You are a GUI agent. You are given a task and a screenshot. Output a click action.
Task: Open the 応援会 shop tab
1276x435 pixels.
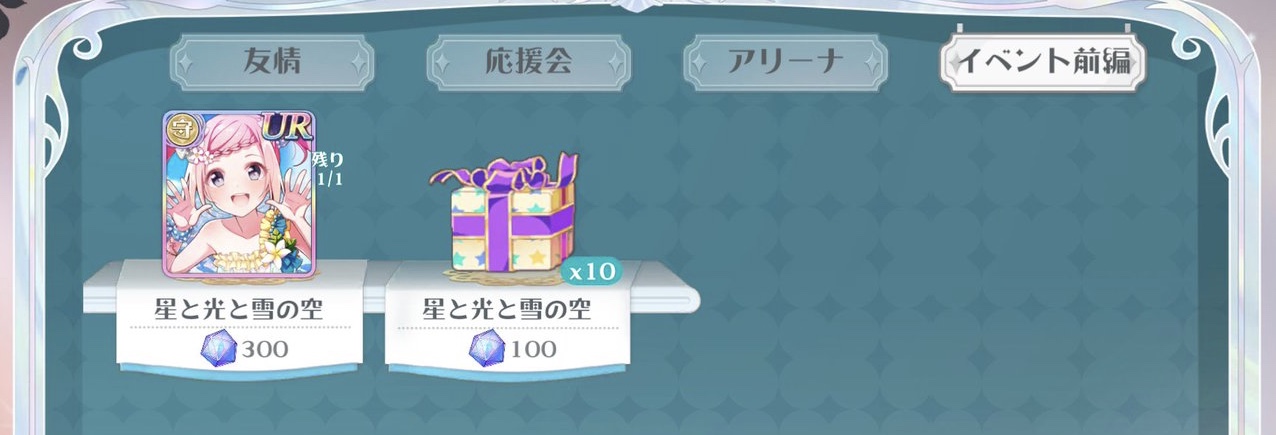528,62
